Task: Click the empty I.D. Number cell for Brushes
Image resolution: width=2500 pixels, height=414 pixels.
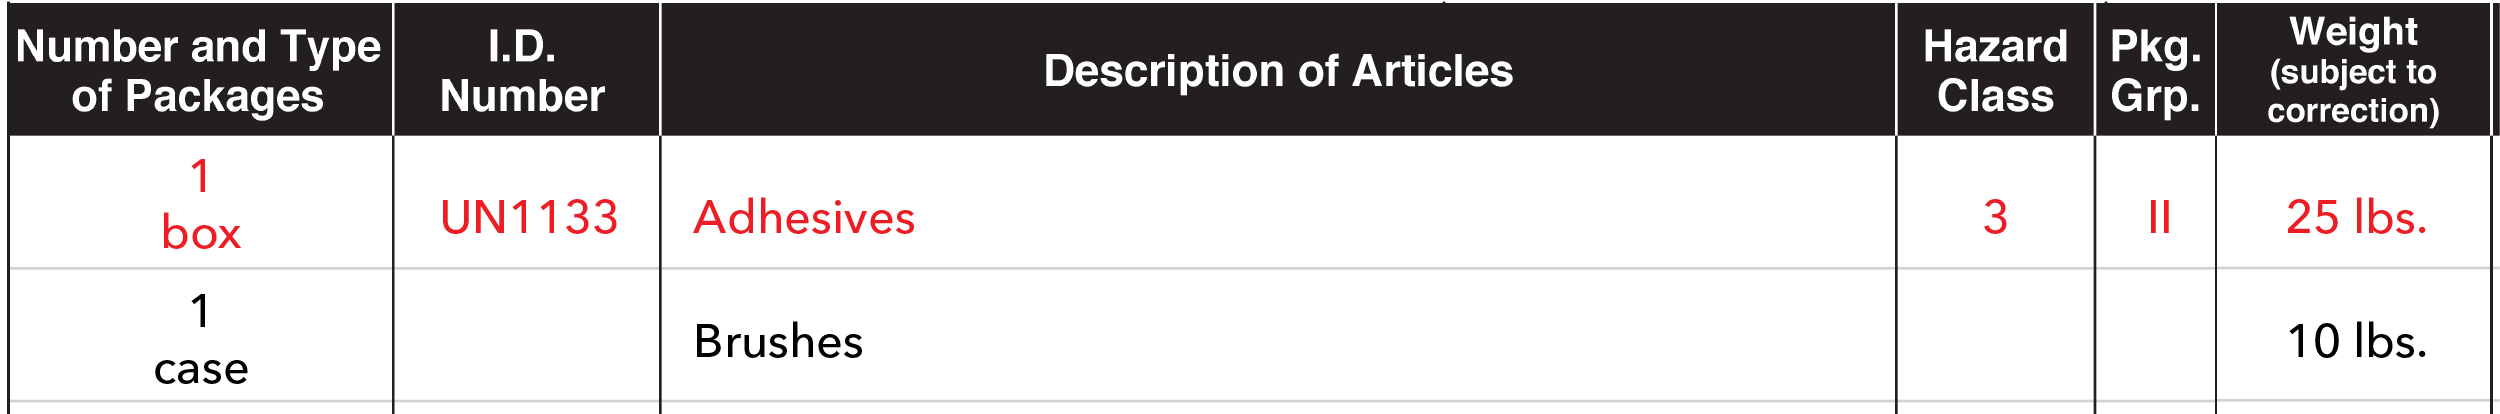Action: (527, 340)
